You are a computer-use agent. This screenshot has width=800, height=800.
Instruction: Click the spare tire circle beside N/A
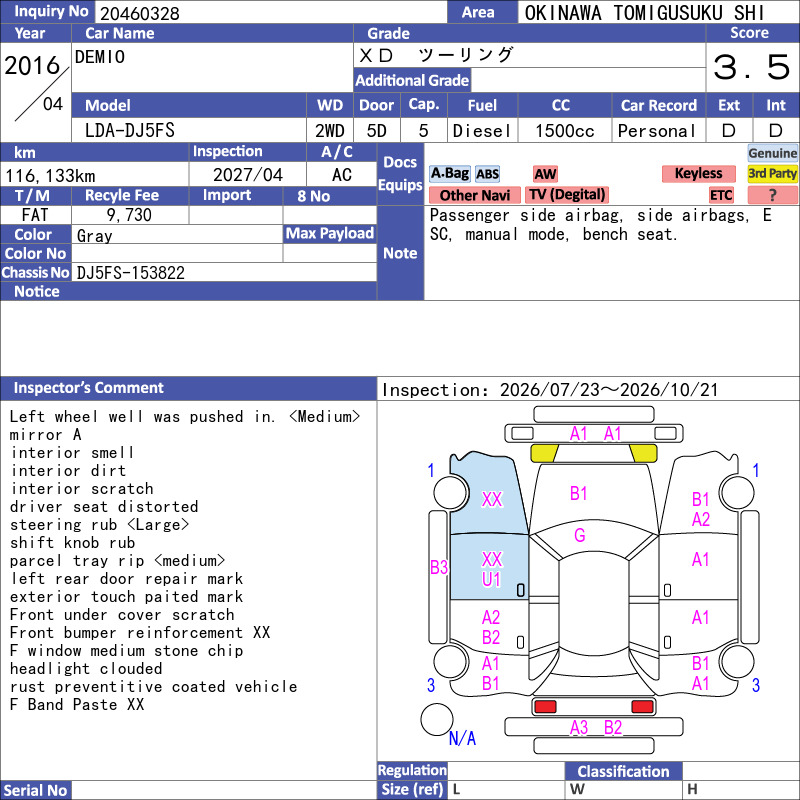(437, 719)
